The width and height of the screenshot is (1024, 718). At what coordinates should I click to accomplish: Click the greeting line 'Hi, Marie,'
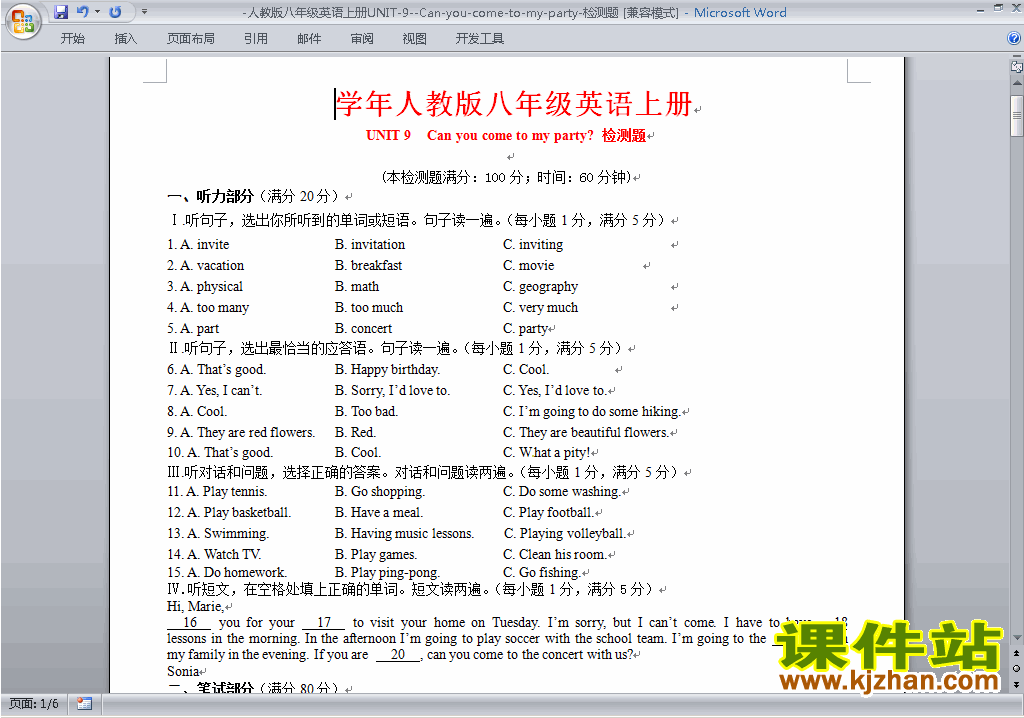pos(195,606)
